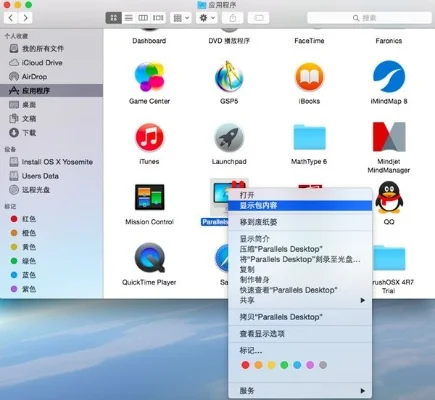Select the Mission Control icon
Viewport: 435px width, 400px height.
click(149, 197)
